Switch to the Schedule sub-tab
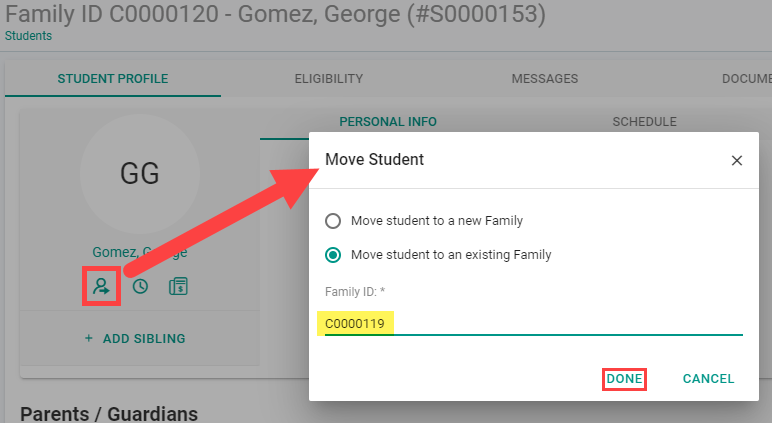The image size is (772, 423). 644,122
